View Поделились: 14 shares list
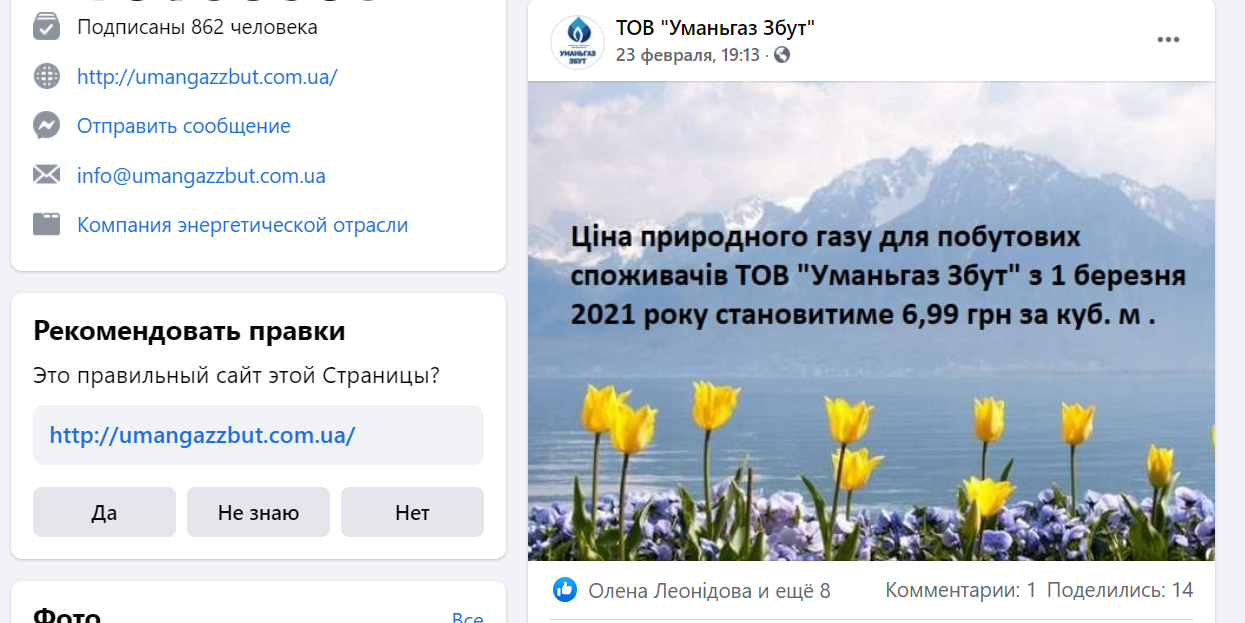 1120,590
